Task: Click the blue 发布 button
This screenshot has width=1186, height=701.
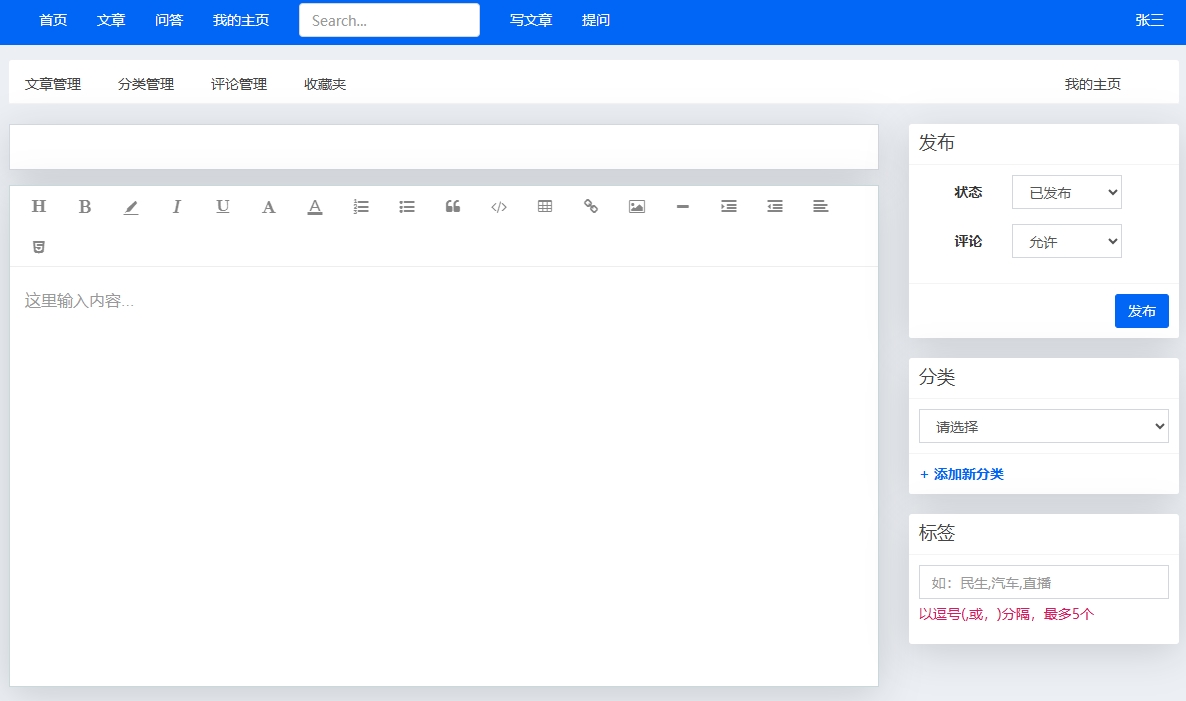Action: [1141, 311]
